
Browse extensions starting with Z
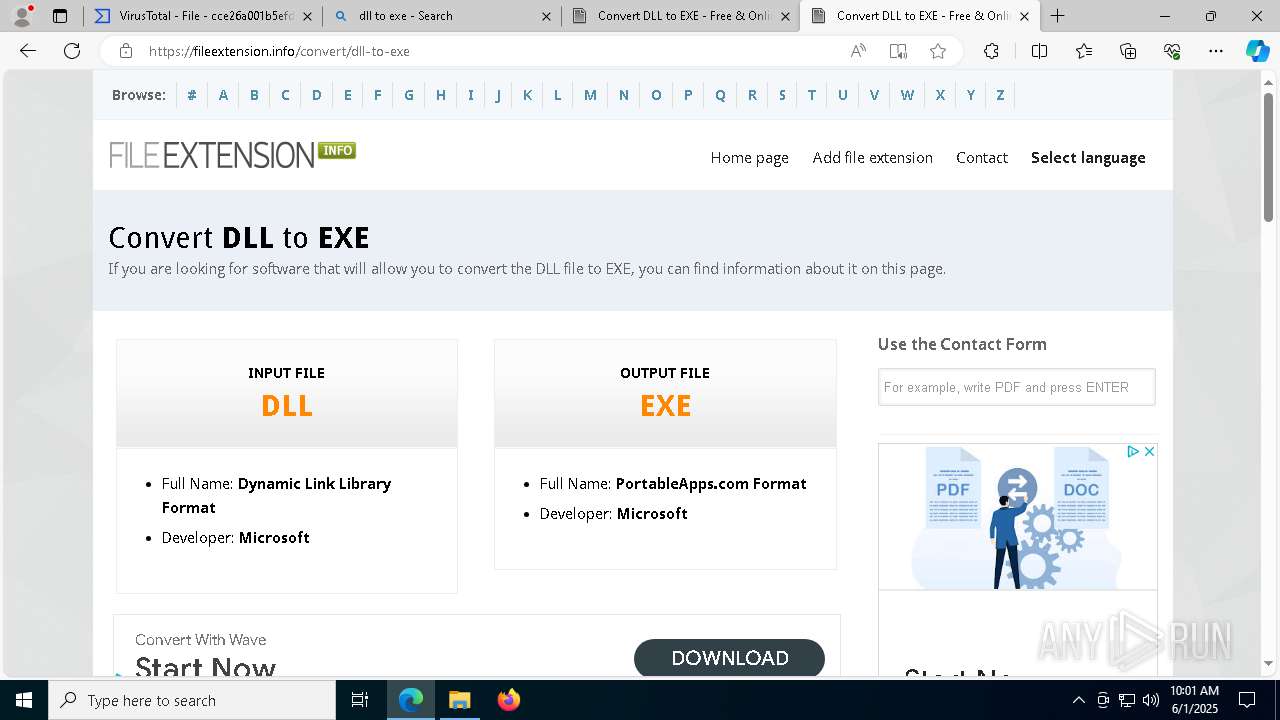[x=1000, y=95]
